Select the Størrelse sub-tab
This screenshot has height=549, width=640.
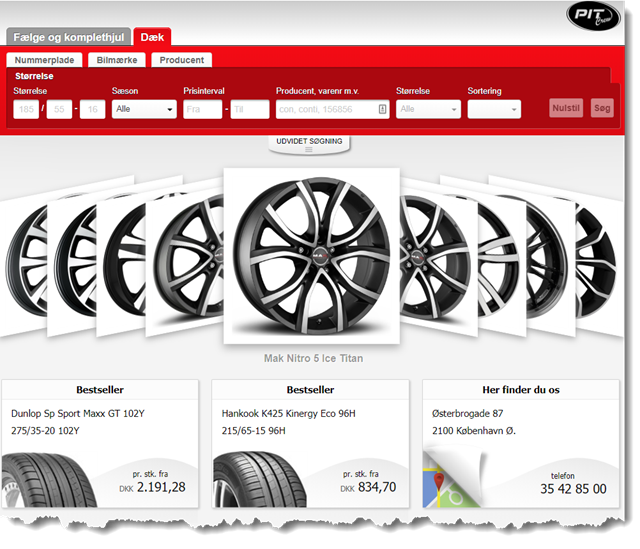pos(34,76)
